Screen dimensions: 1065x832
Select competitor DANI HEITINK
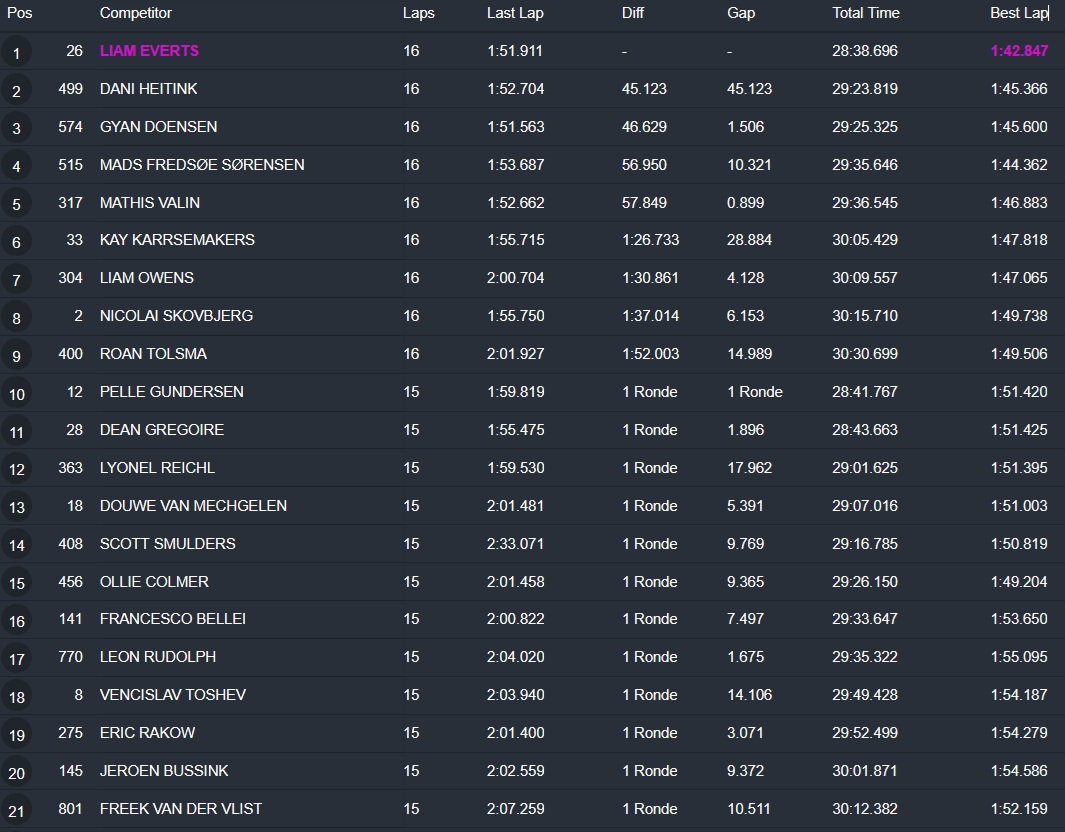pos(149,89)
